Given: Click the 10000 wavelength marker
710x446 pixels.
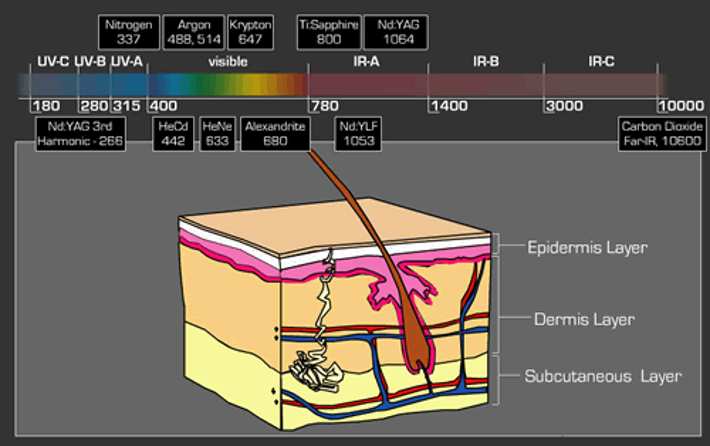Looking at the screenshot, I should tap(681, 106).
